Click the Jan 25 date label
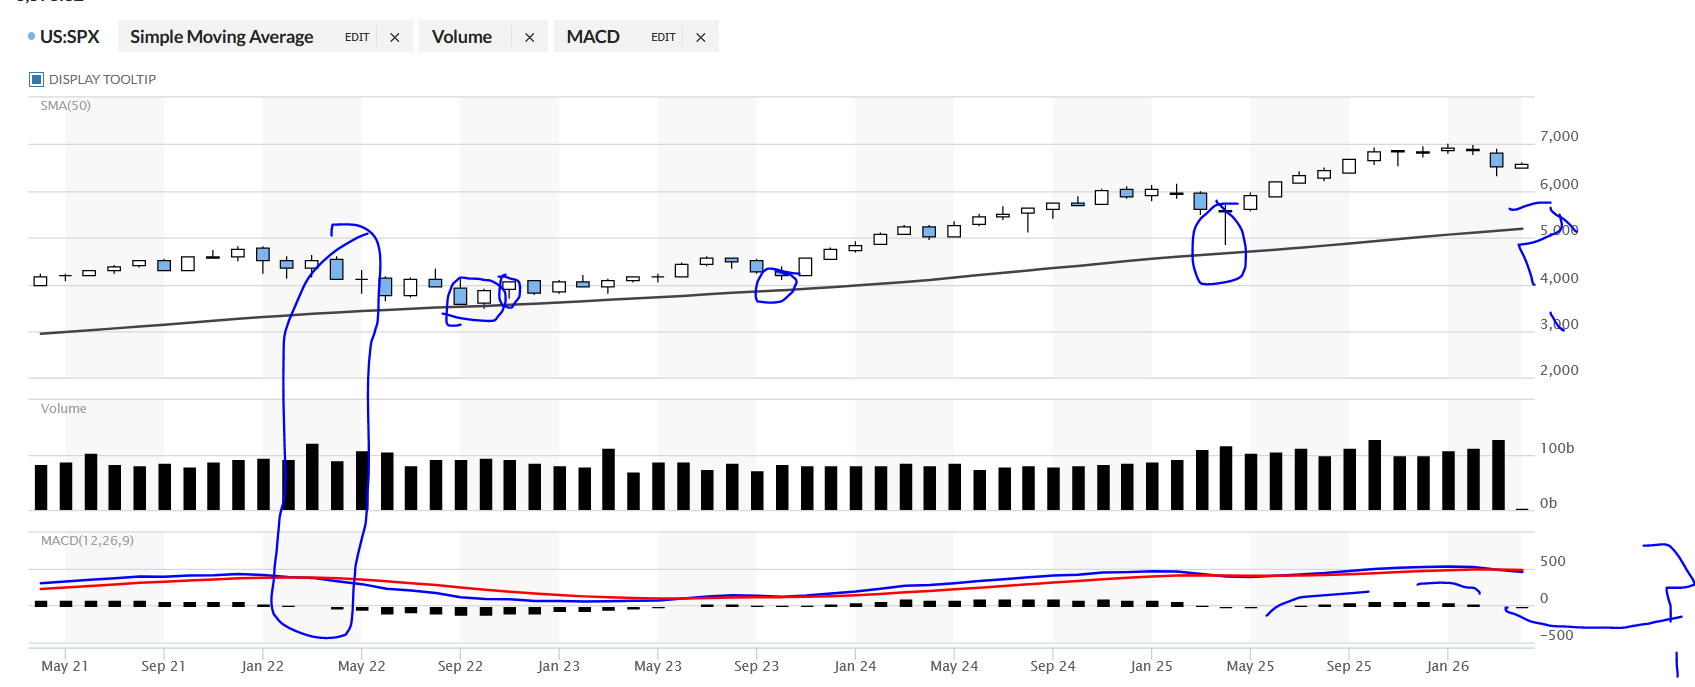The image size is (1695, 687). point(1151,666)
